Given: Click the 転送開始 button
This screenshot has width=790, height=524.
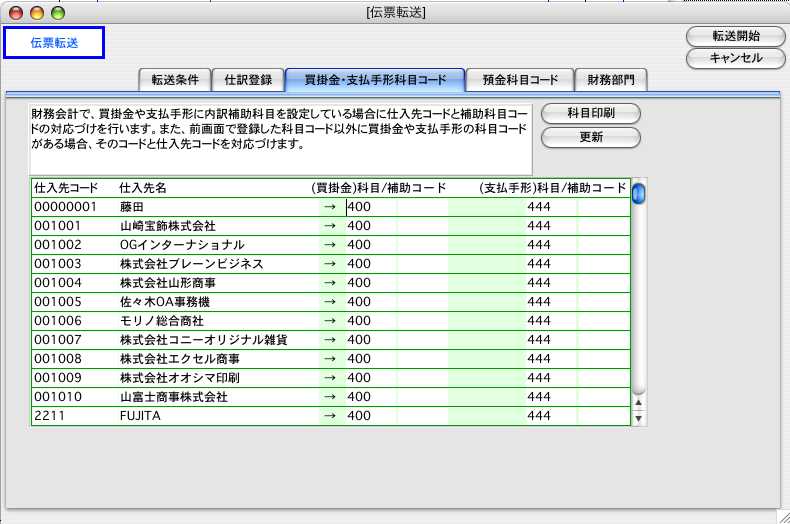Looking at the screenshot, I should click(x=735, y=36).
